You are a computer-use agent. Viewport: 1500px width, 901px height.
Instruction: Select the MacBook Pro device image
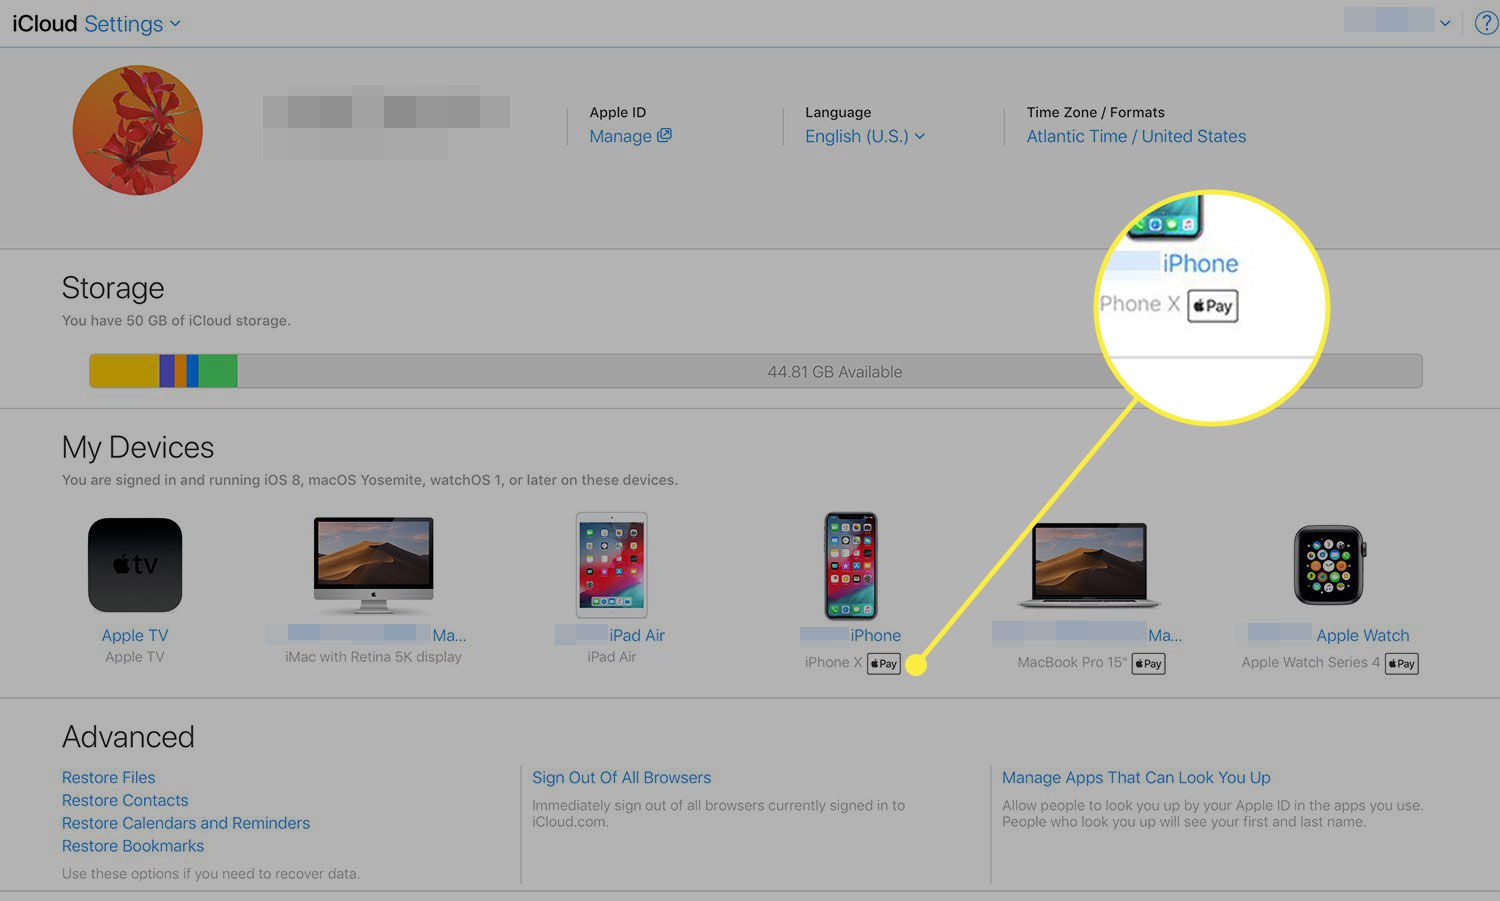point(1089,566)
